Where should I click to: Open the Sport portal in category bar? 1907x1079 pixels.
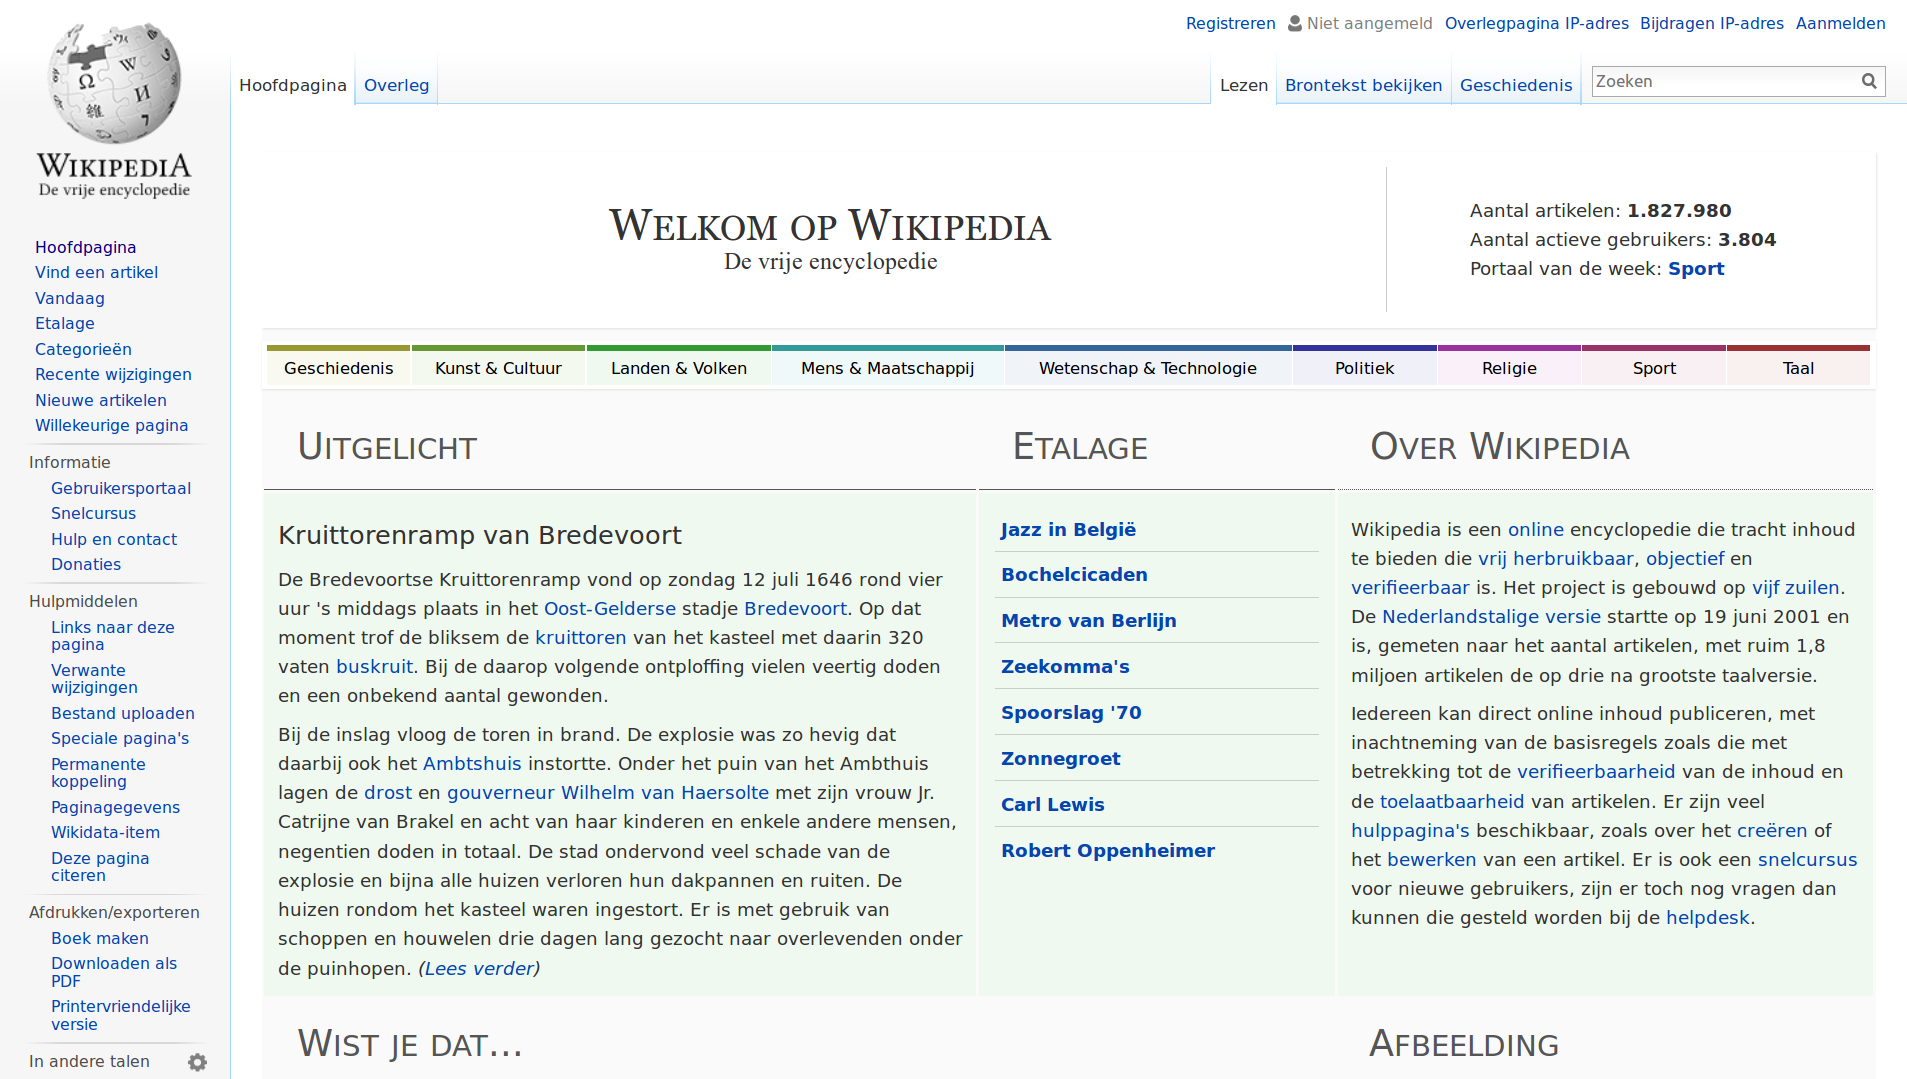coord(1654,368)
